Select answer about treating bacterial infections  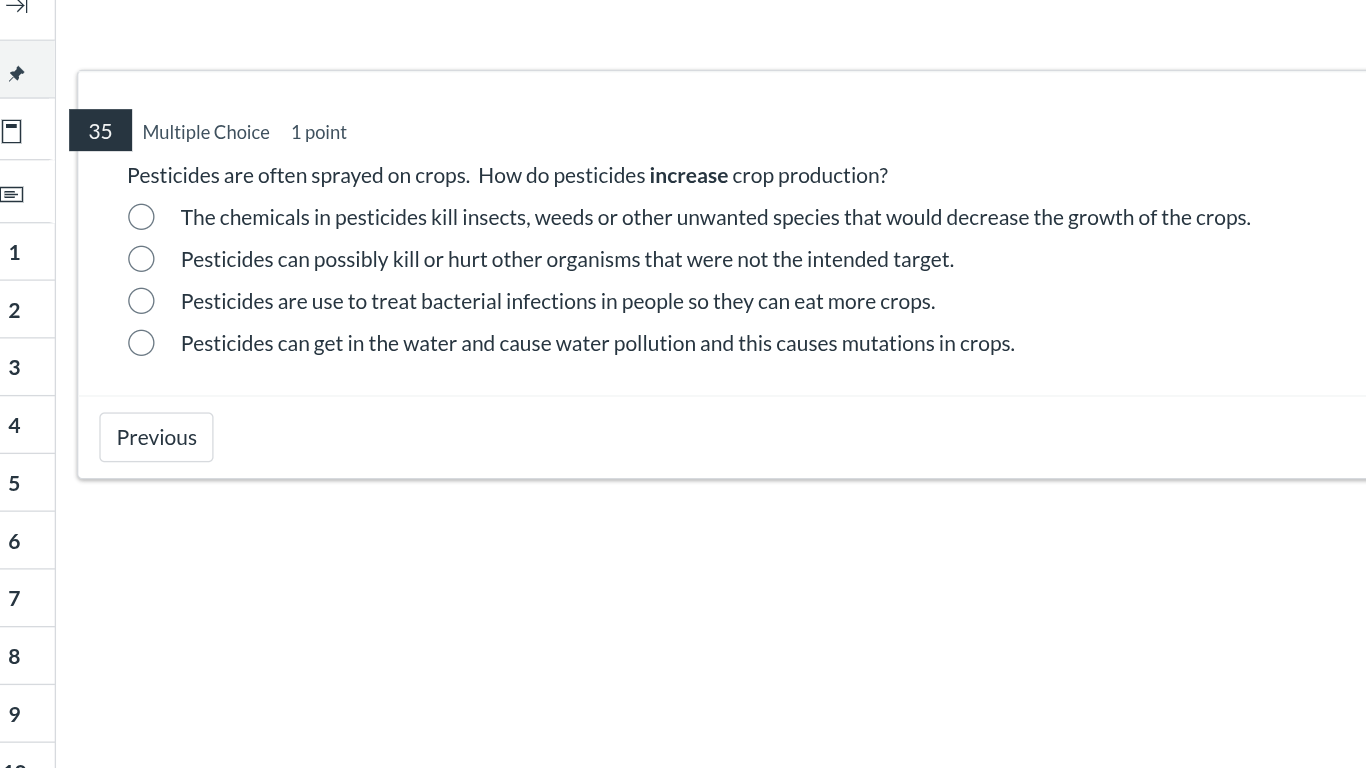coord(141,300)
